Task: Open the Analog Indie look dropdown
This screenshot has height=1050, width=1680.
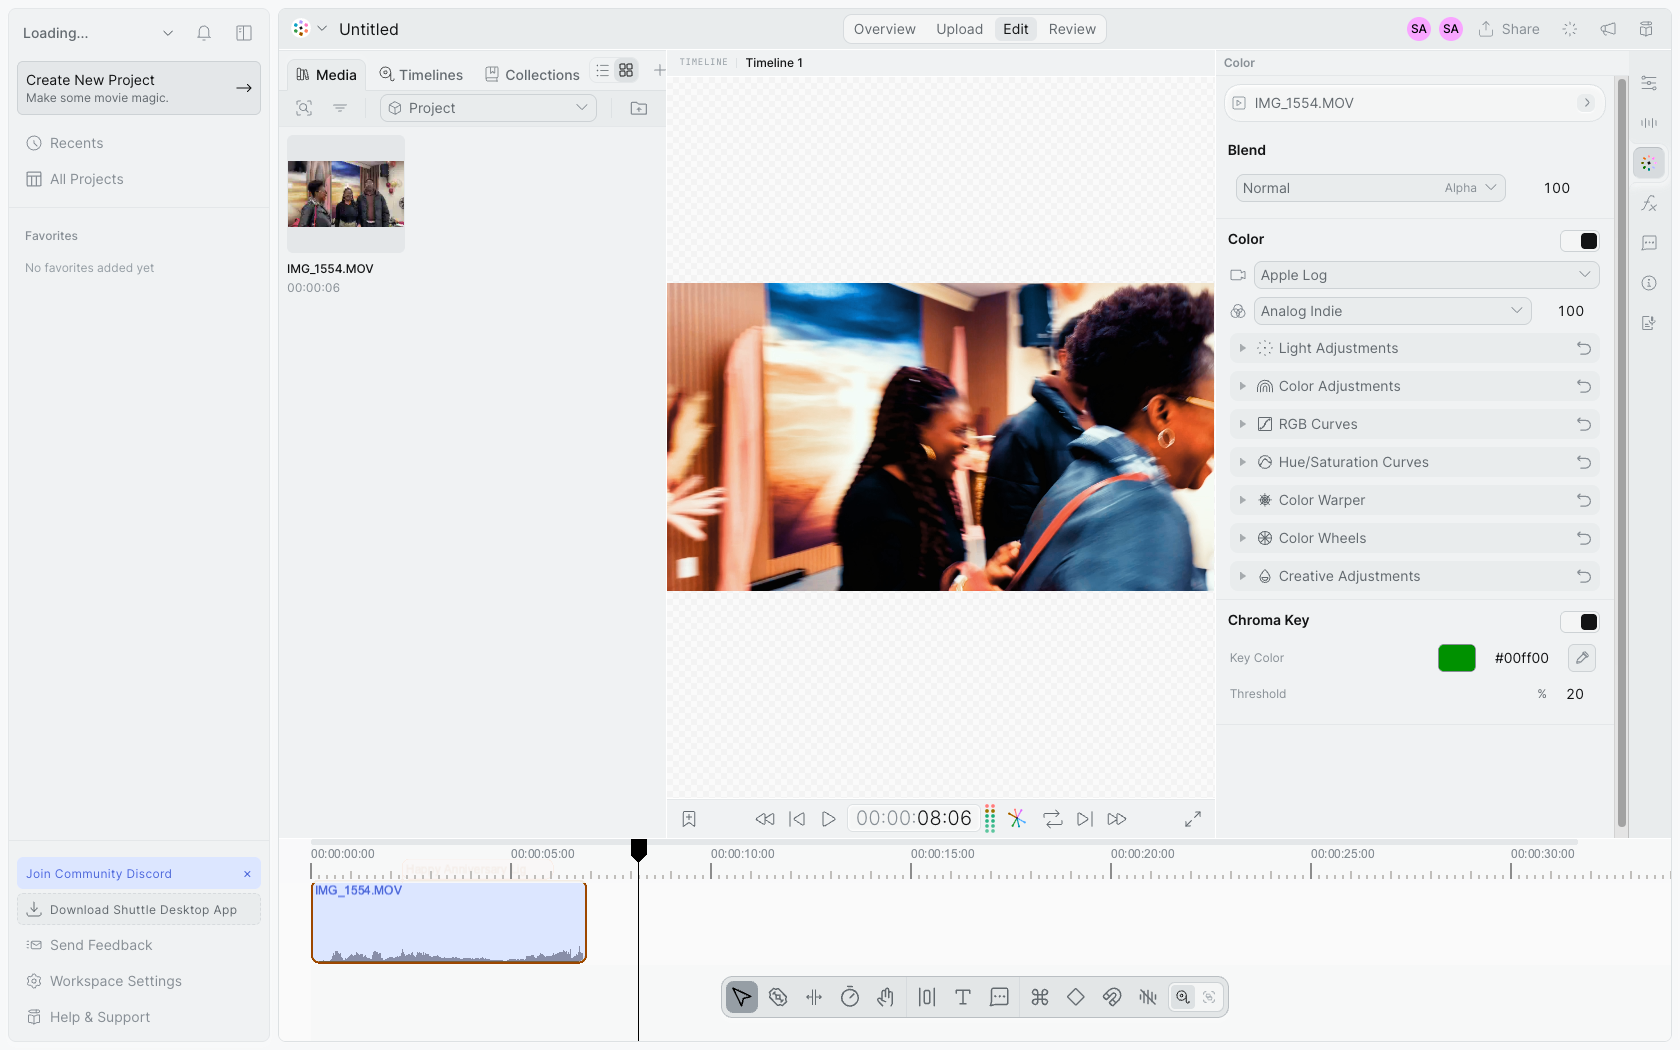Action: pos(1393,311)
